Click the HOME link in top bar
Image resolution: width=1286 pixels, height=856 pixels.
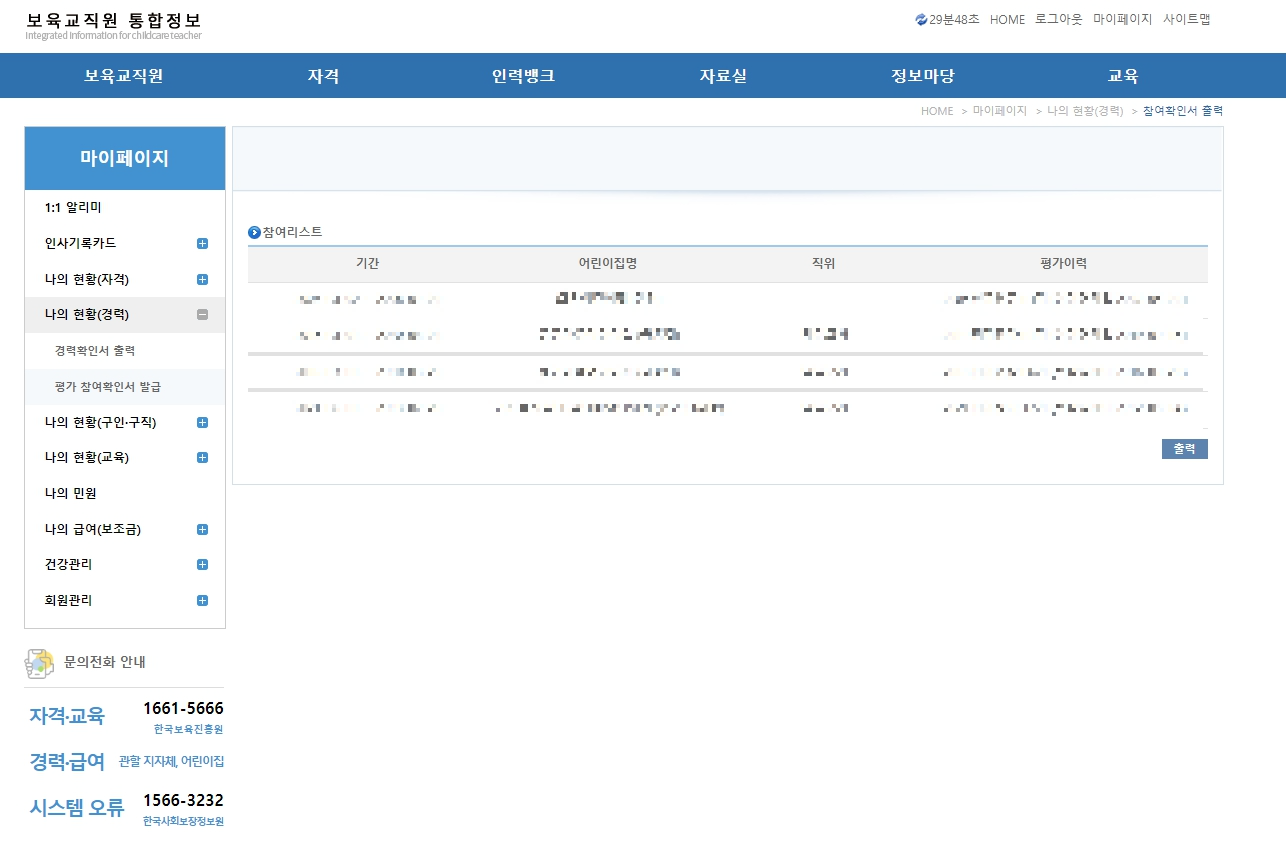click(1007, 19)
